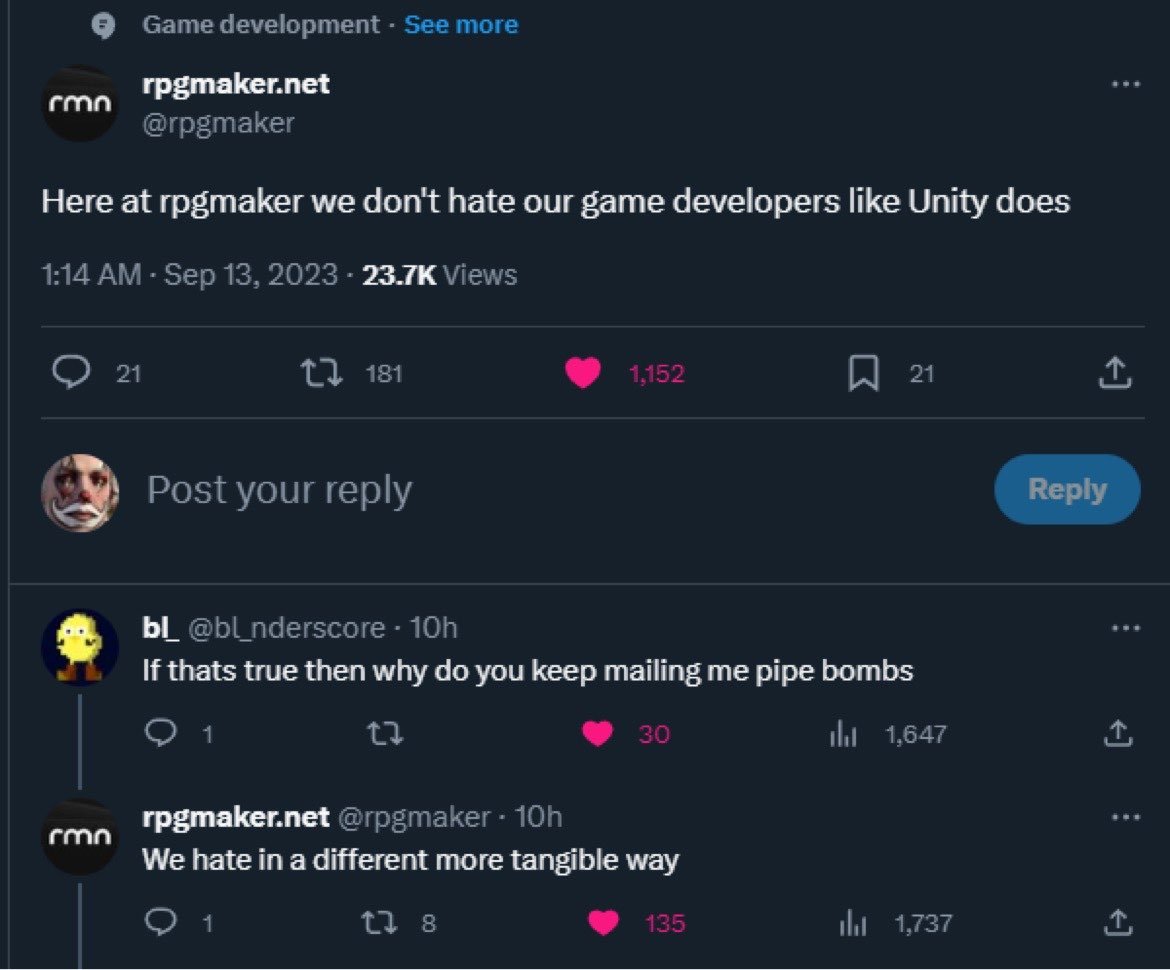The width and height of the screenshot is (1170, 970).
Task: Click the Game development topic label
Action: point(261,25)
